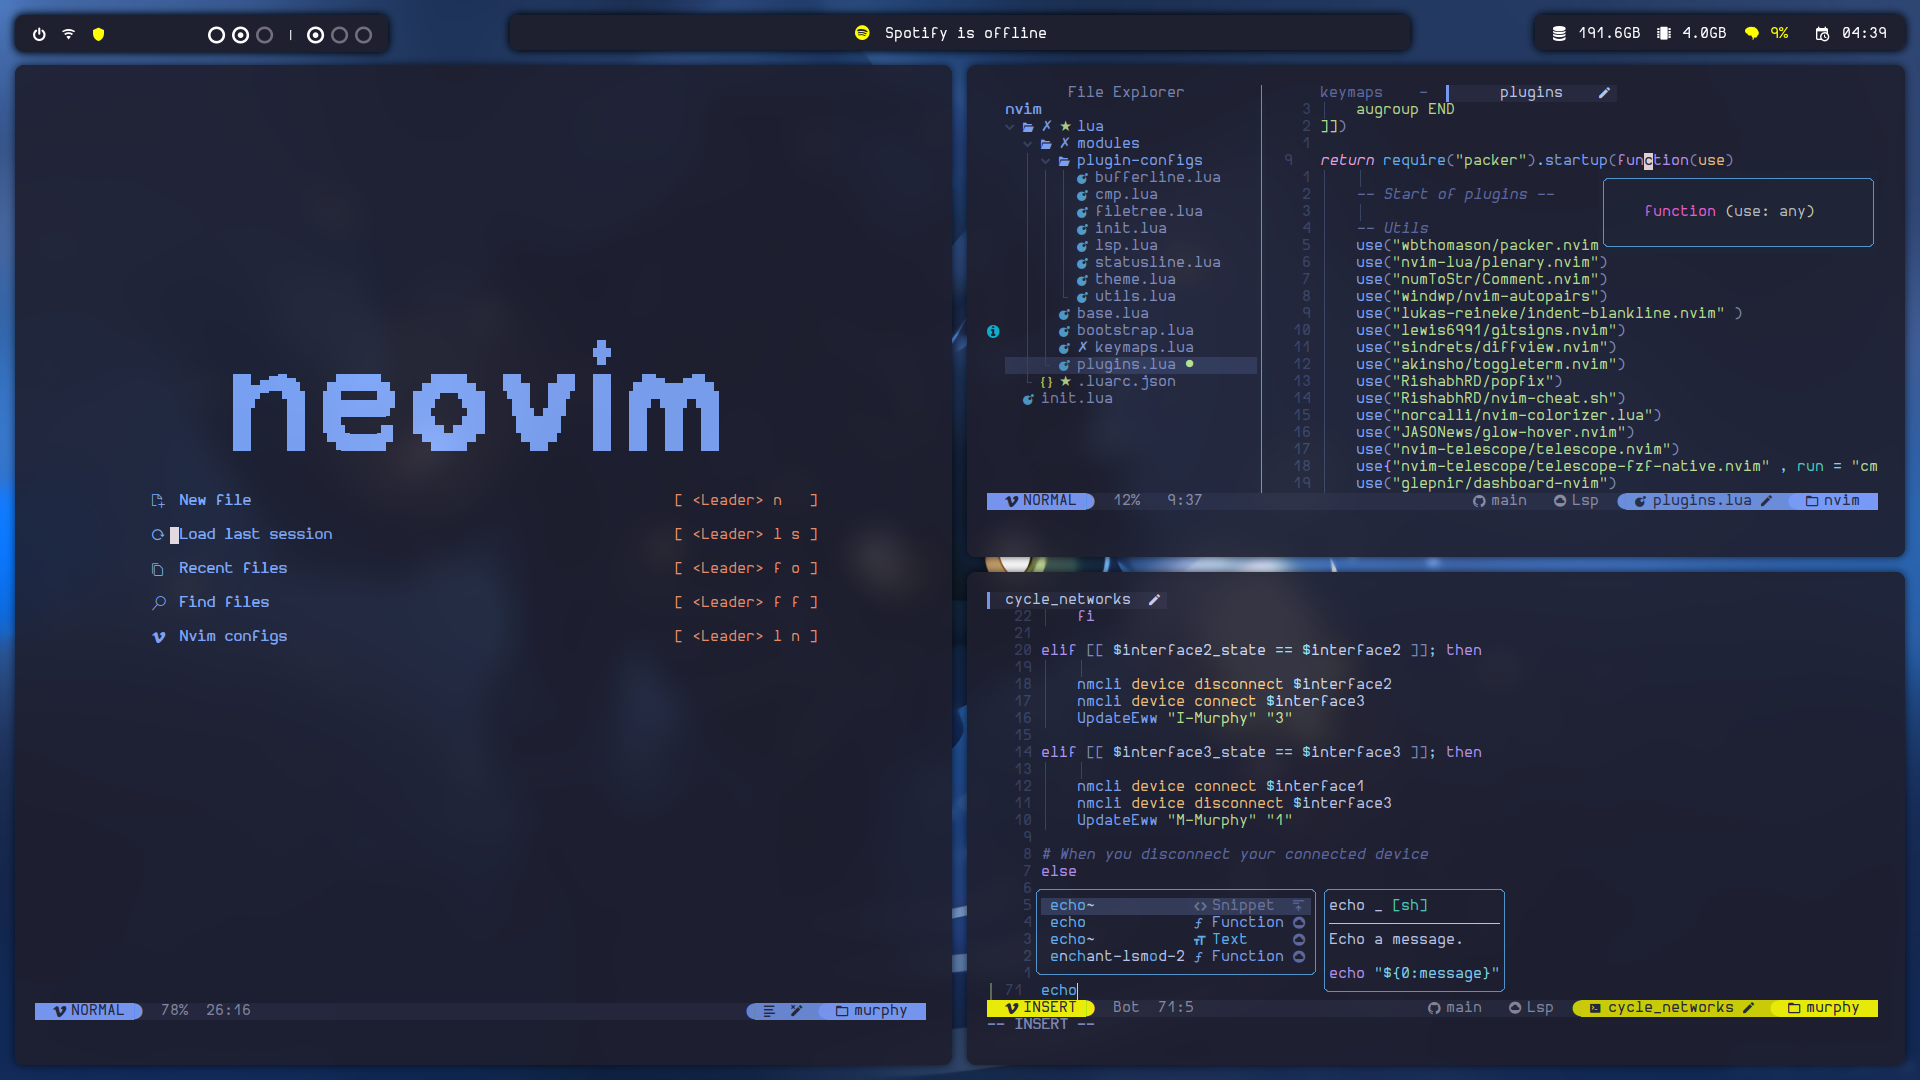Pick echo Function completion item
This screenshot has height=1080, width=1920.
tap(1175, 922)
